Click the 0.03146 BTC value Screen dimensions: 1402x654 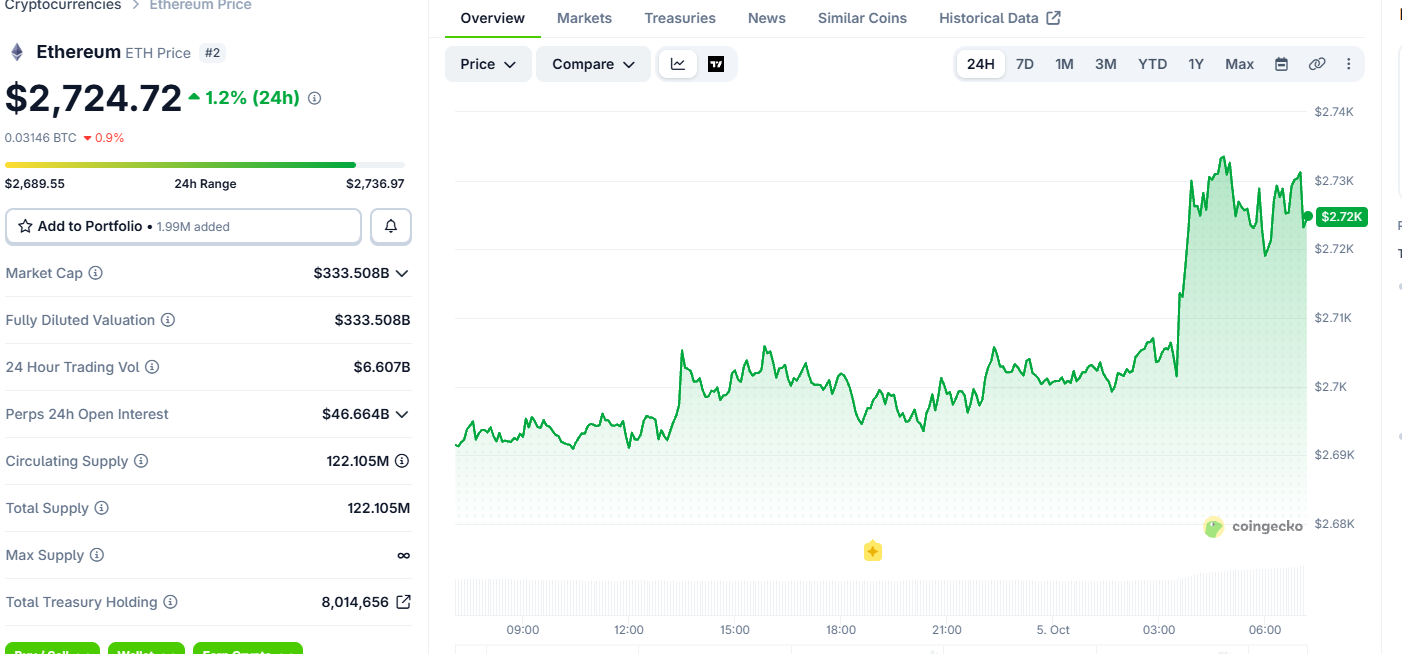[40, 138]
